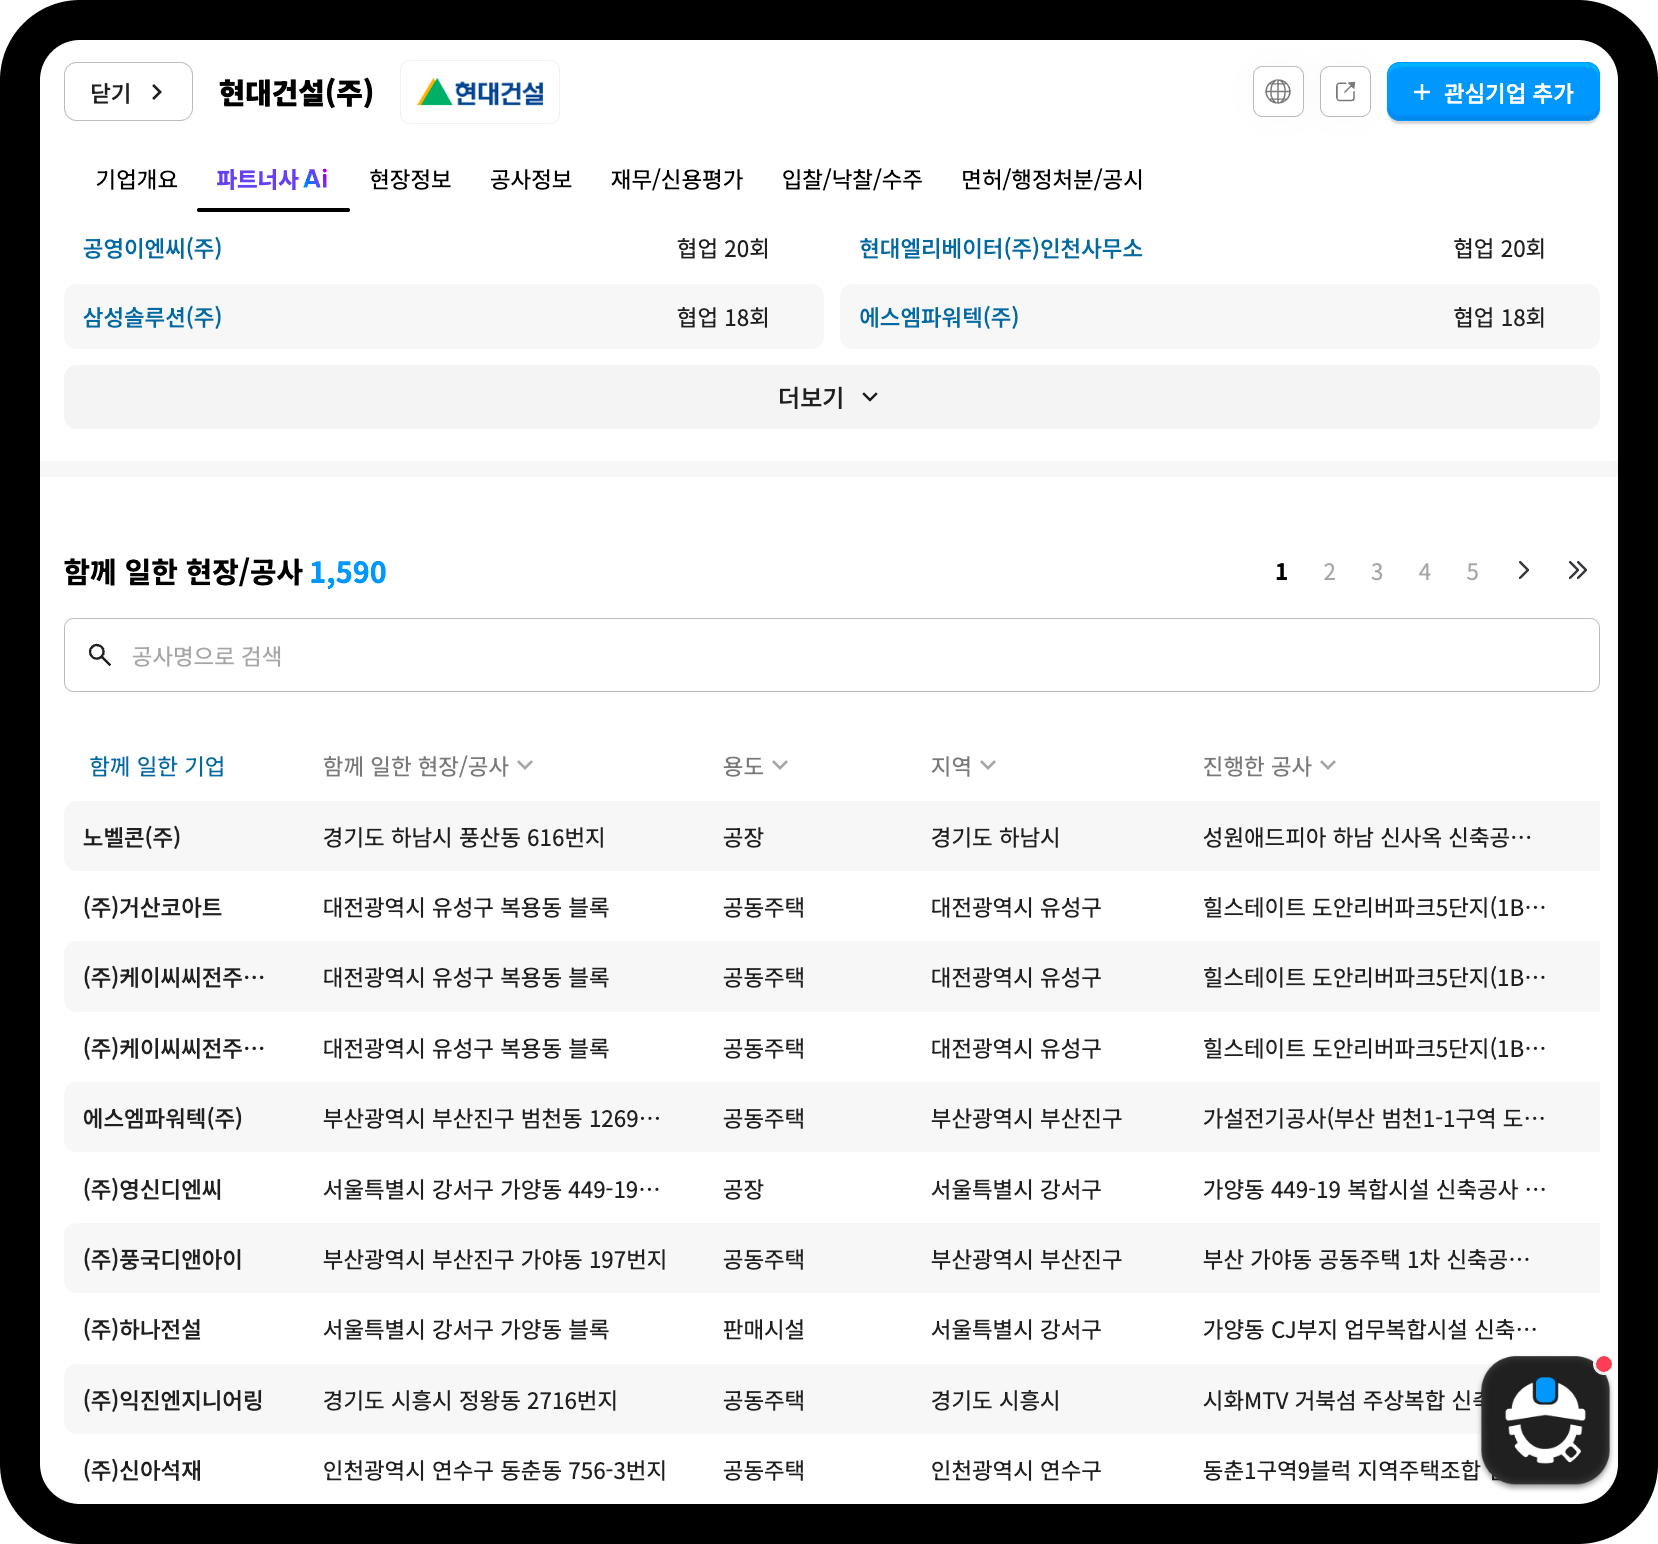Open partner link 공영이엔씨(주)

(x=152, y=248)
